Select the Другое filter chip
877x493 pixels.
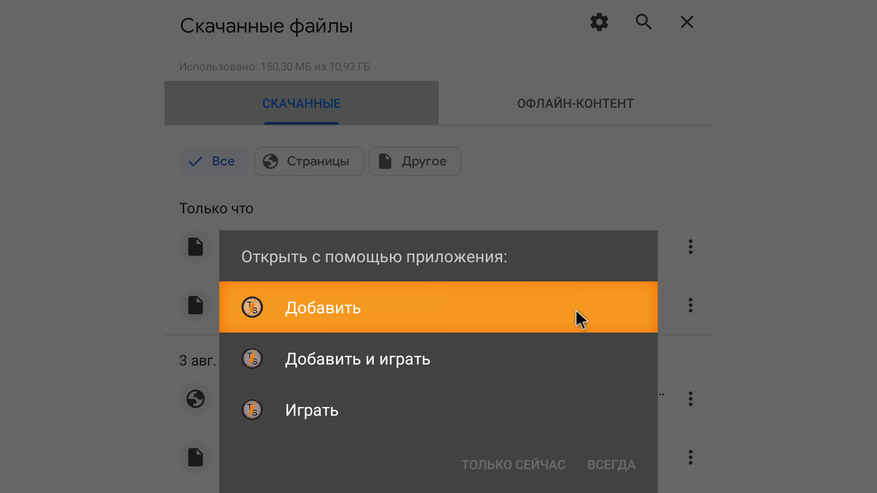[414, 161]
